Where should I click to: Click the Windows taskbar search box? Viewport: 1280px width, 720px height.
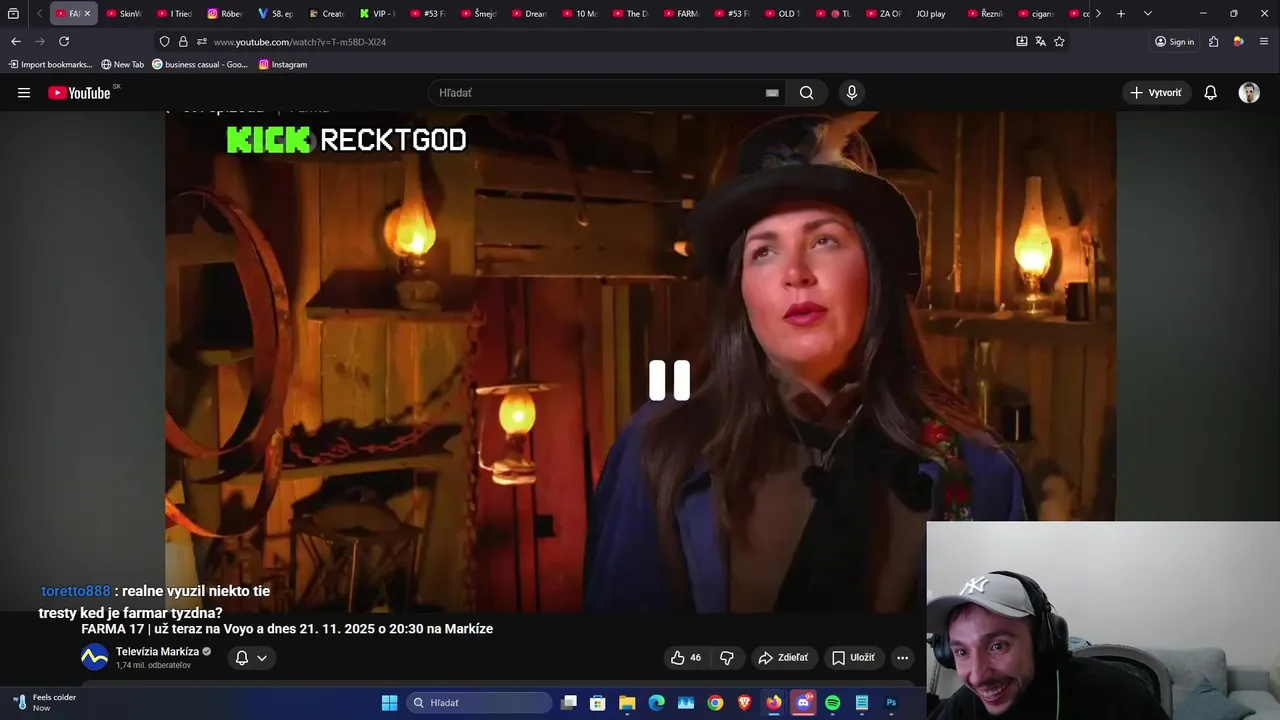coord(480,703)
